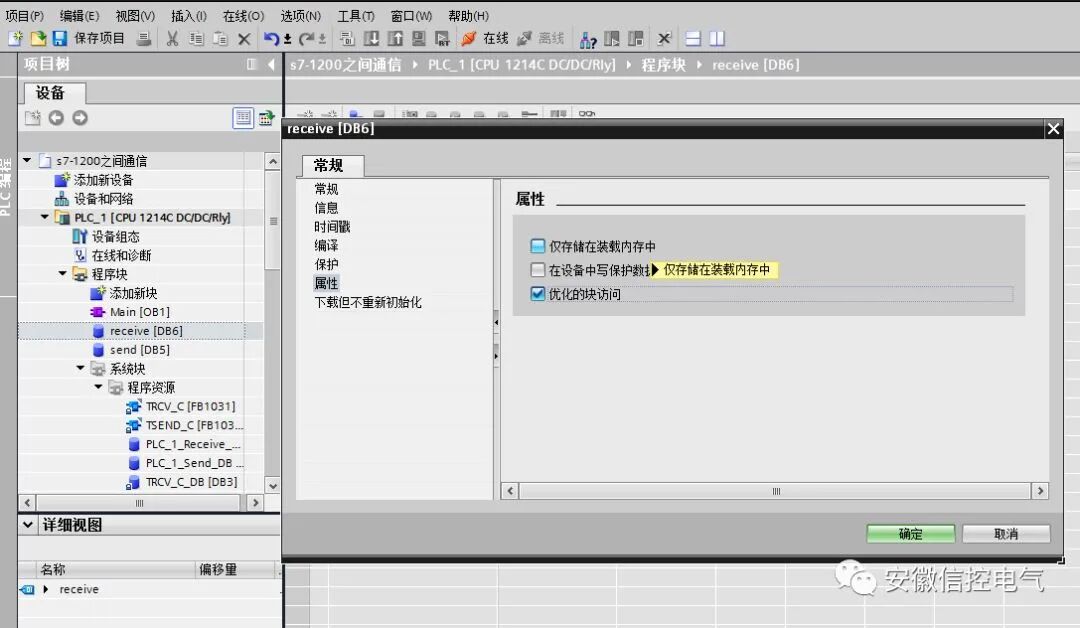Uncheck the optimized block access checkbox
This screenshot has width=1080, height=628.
538,293
